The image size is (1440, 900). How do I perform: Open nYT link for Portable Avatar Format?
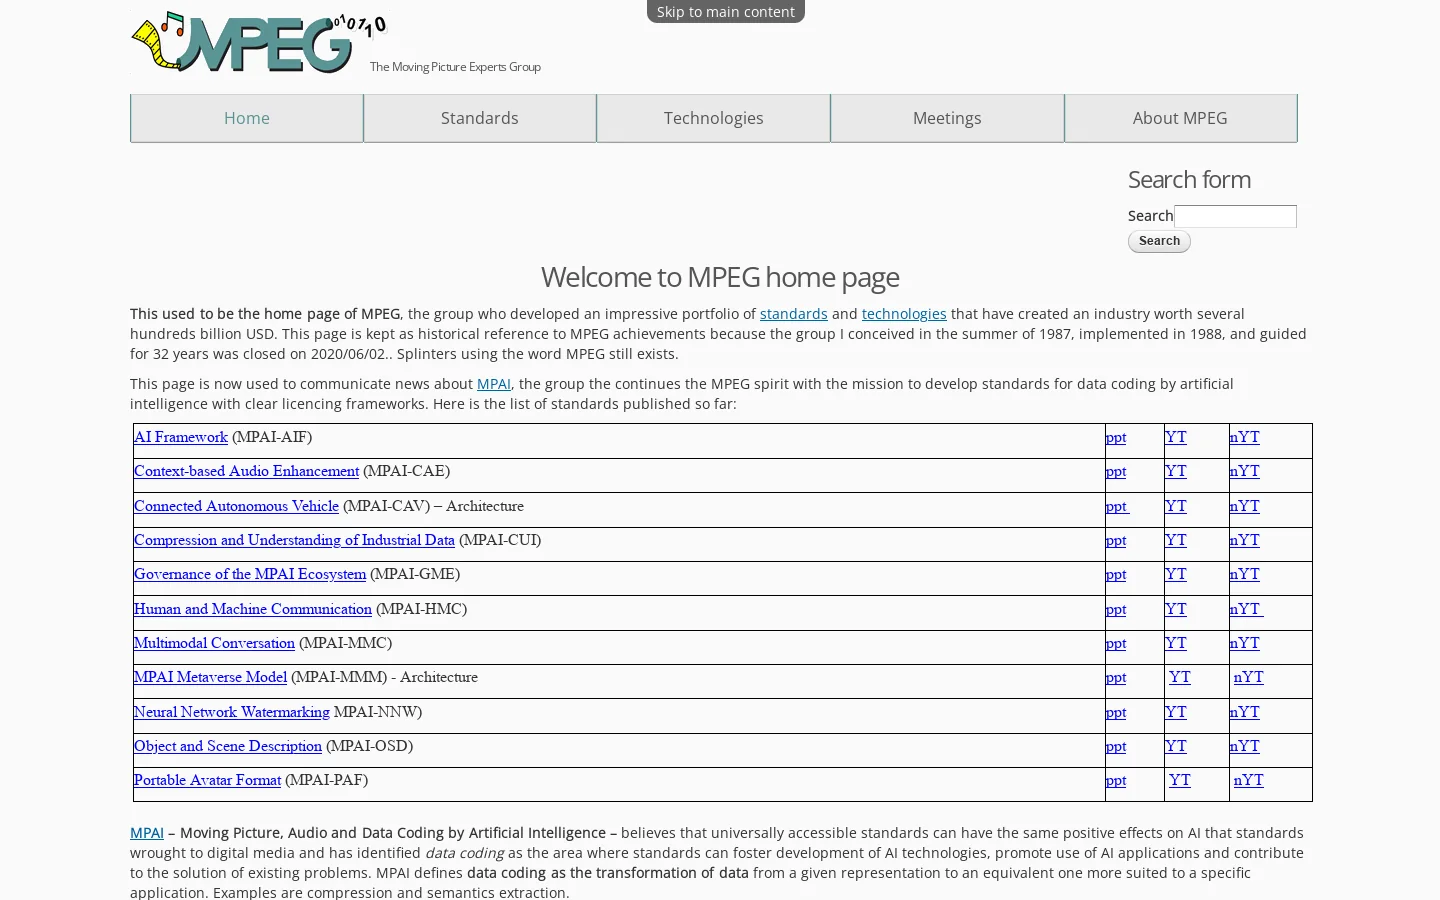1249,780
